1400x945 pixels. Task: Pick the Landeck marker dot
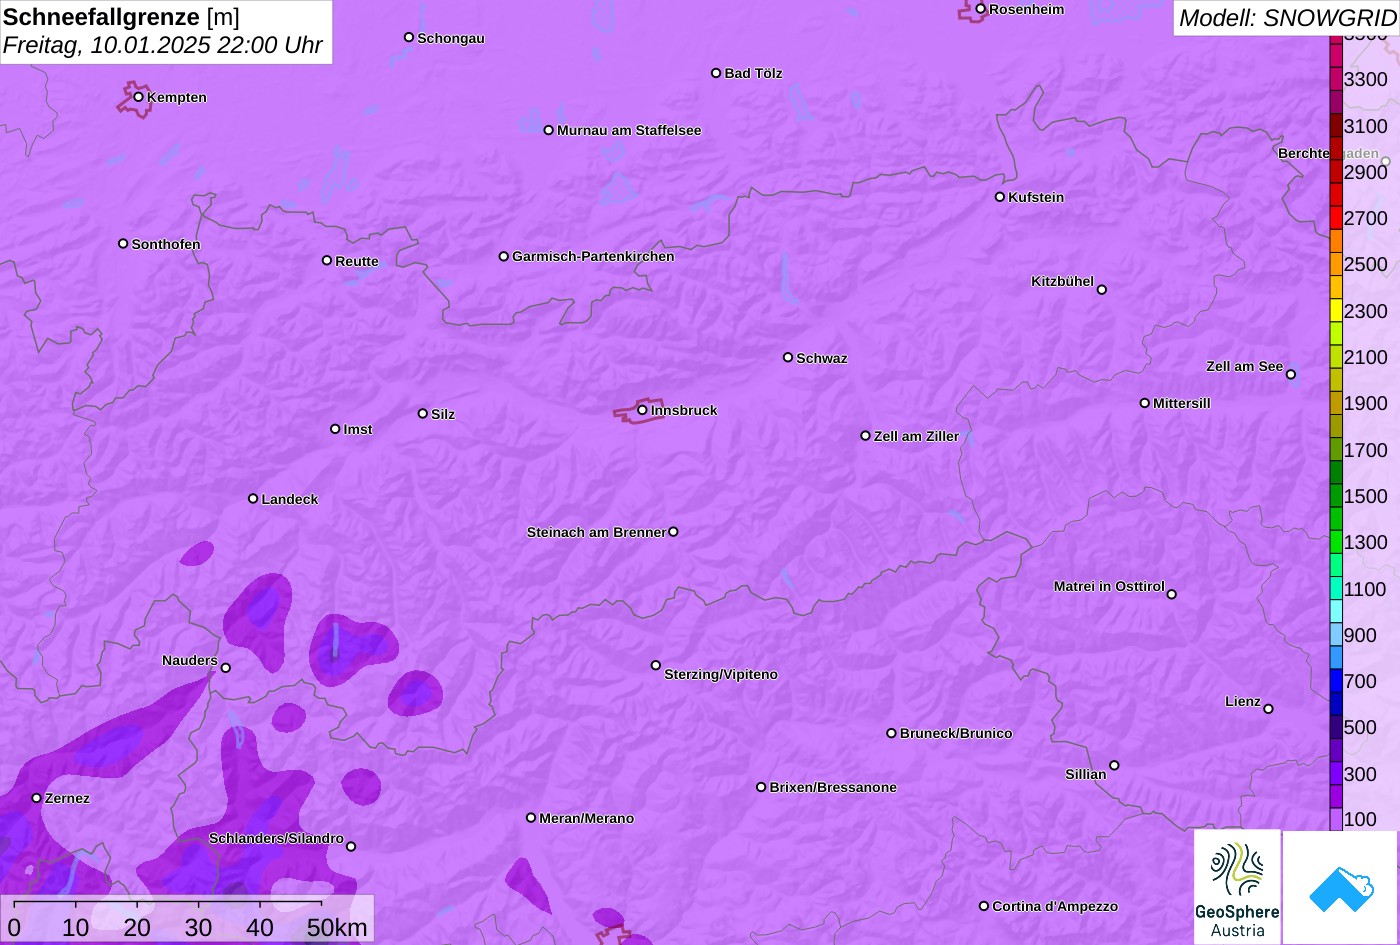click(253, 498)
